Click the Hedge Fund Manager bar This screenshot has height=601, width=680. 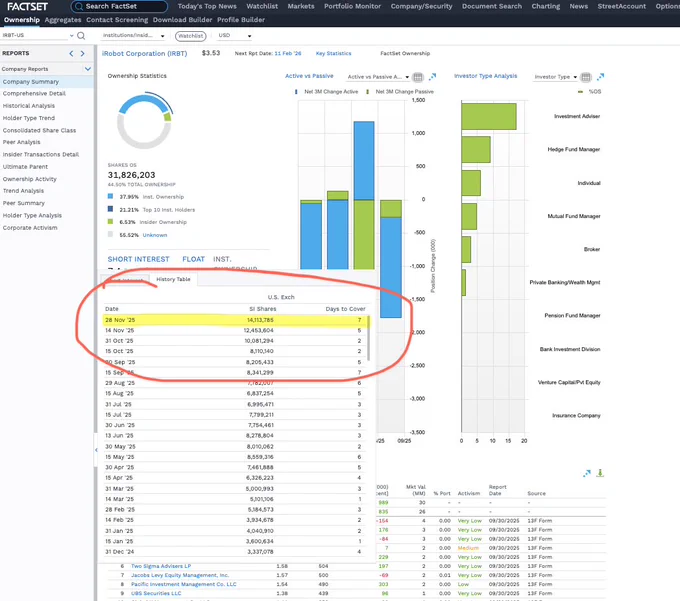tap(476, 150)
